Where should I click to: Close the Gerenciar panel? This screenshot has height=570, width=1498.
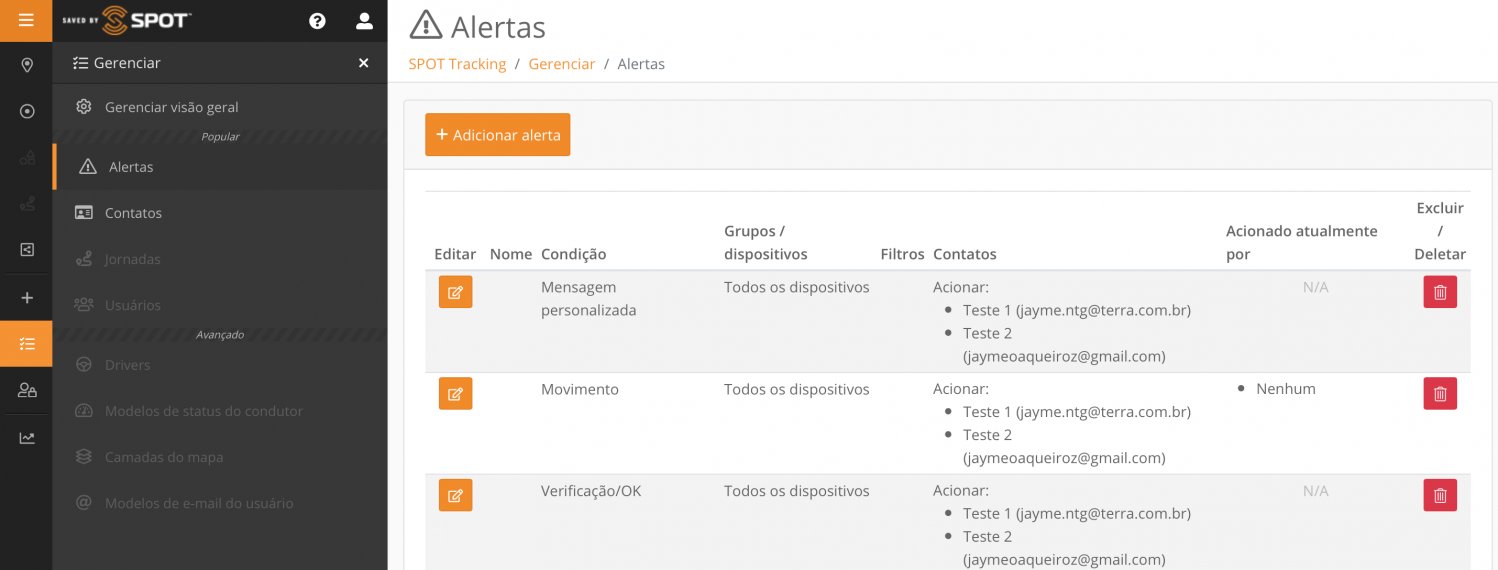point(364,63)
